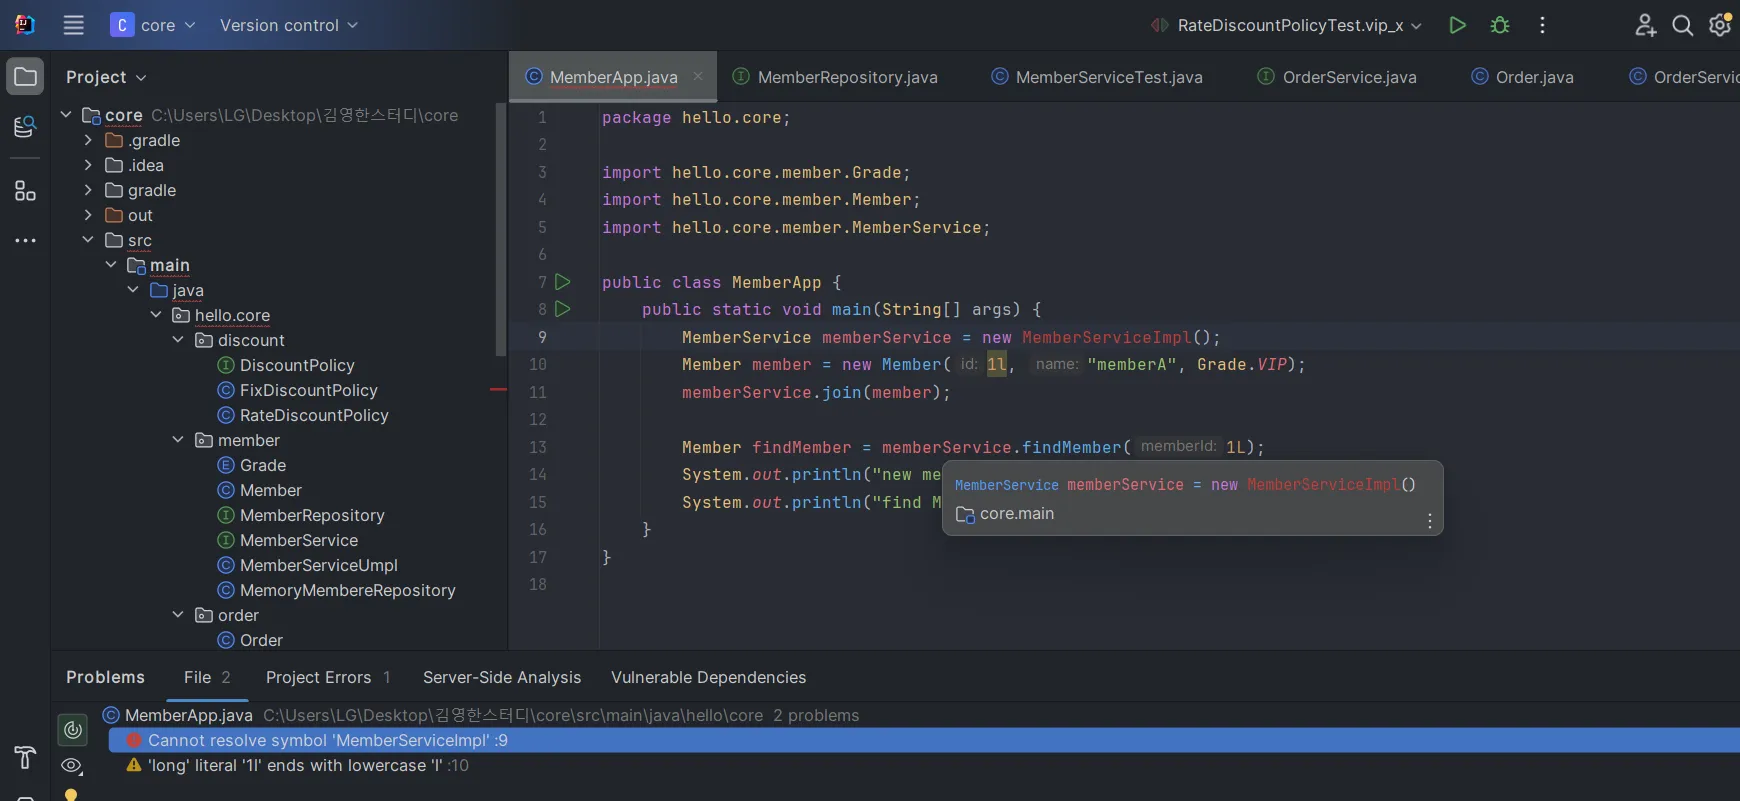The height and width of the screenshot is (801, 1740).
Task: Switch to OrderService.java tab
Action: tap(1337, 77)
